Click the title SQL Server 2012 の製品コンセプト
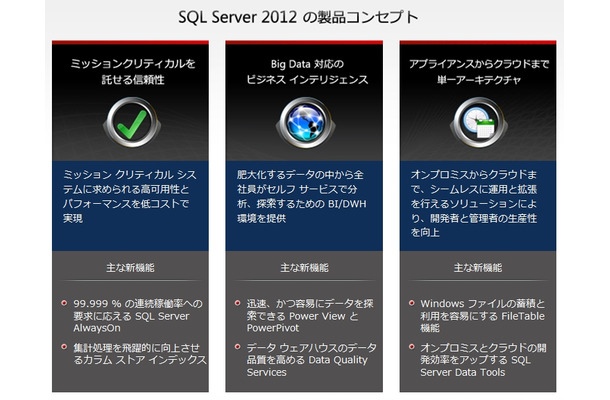610x400 pixels. click(x=298, y=18)
